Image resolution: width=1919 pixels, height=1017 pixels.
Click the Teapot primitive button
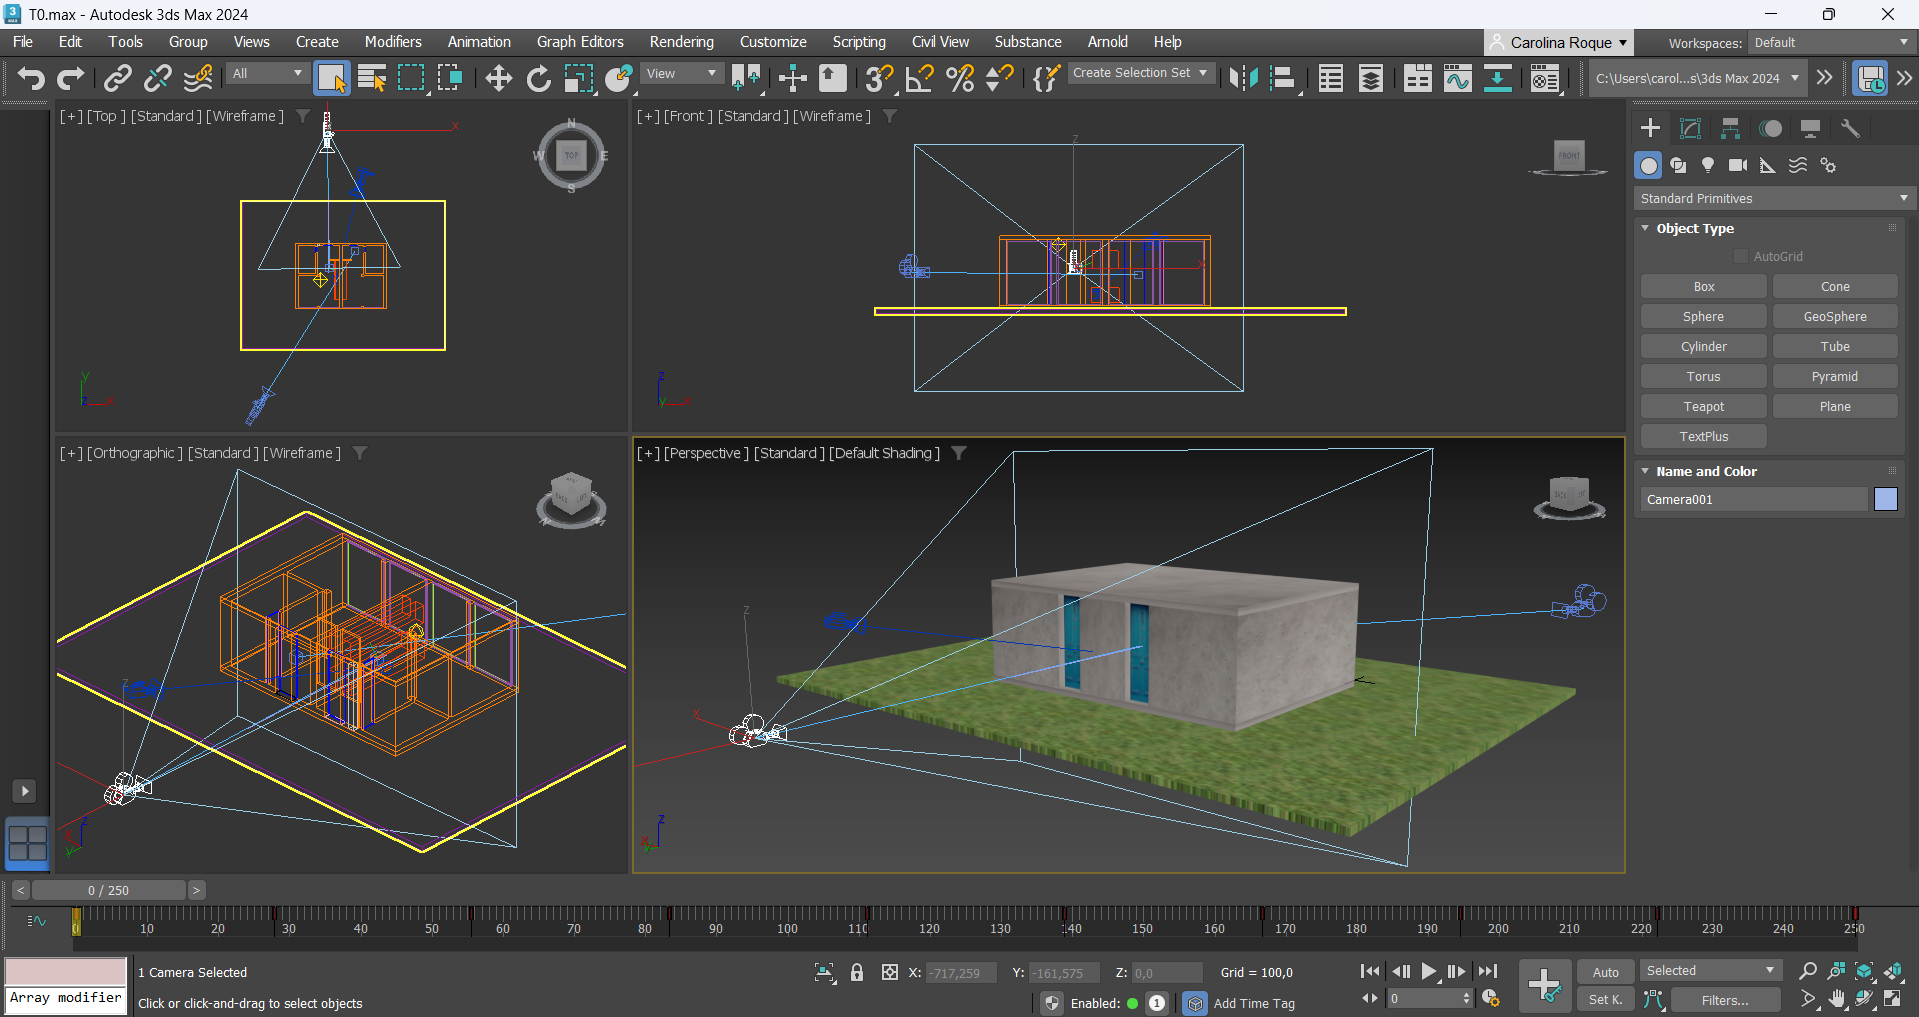pyautogui.click(x=1703, y=406)
